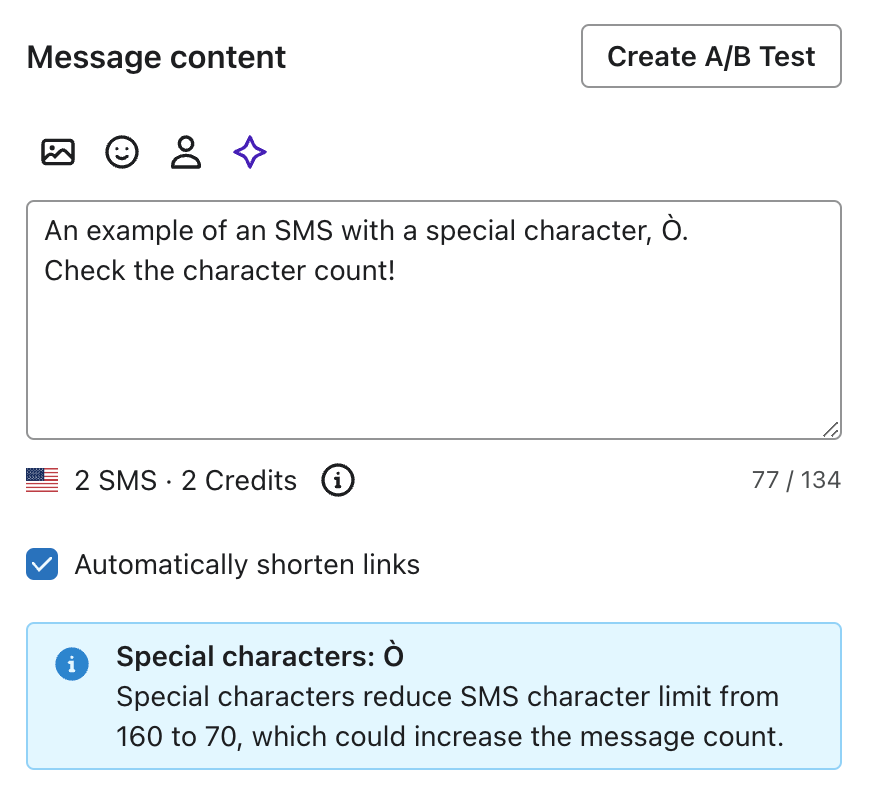This screenshot has height=800, width=872.
Task: Open the purple AI sparkle assistant
Action: point(250,153)
